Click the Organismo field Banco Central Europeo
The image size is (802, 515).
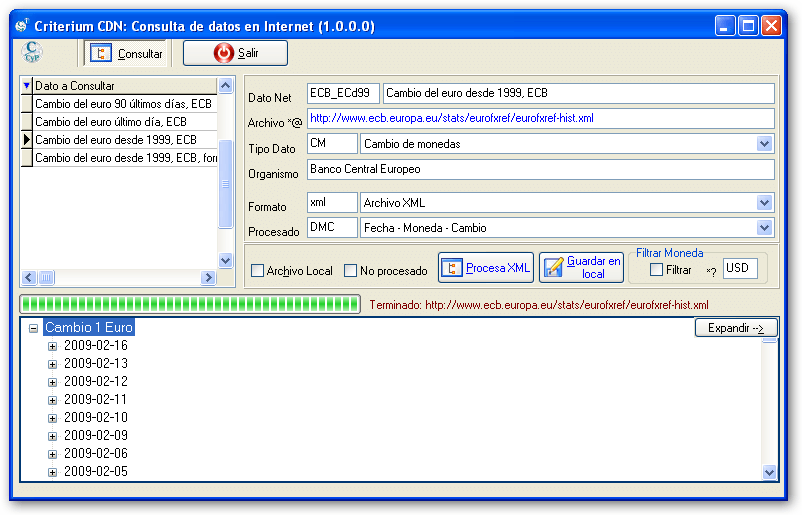541,169
